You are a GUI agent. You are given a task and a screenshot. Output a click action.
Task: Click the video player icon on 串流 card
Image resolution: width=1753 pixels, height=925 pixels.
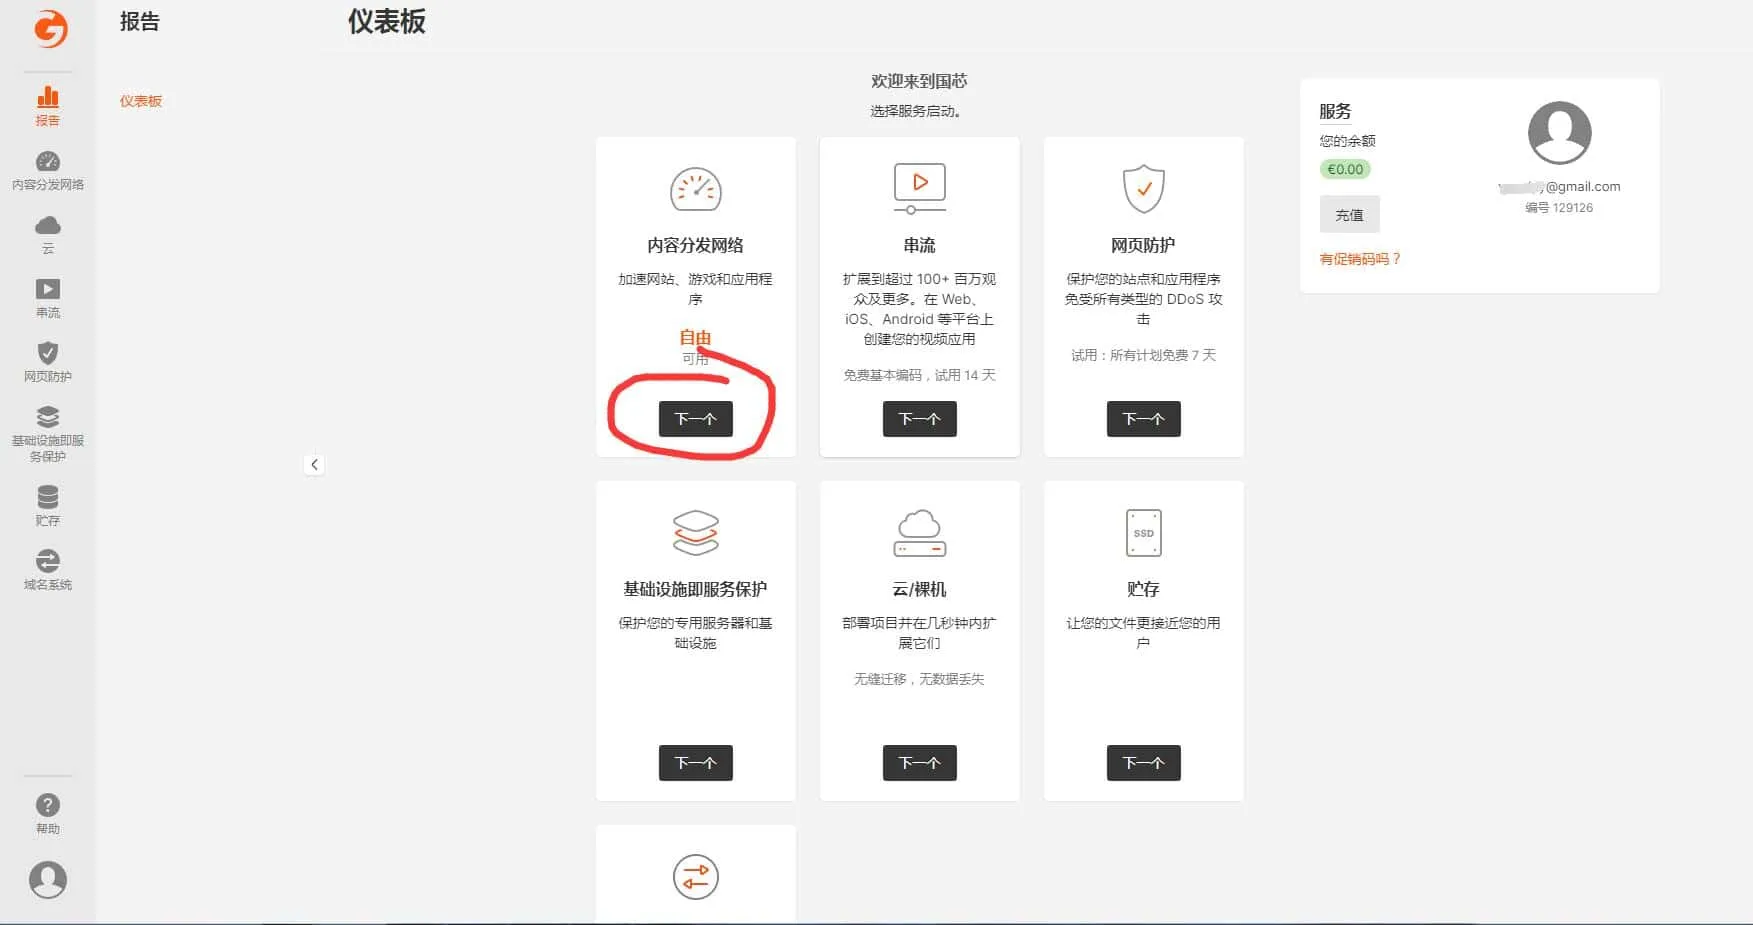(x=920, y=188)
